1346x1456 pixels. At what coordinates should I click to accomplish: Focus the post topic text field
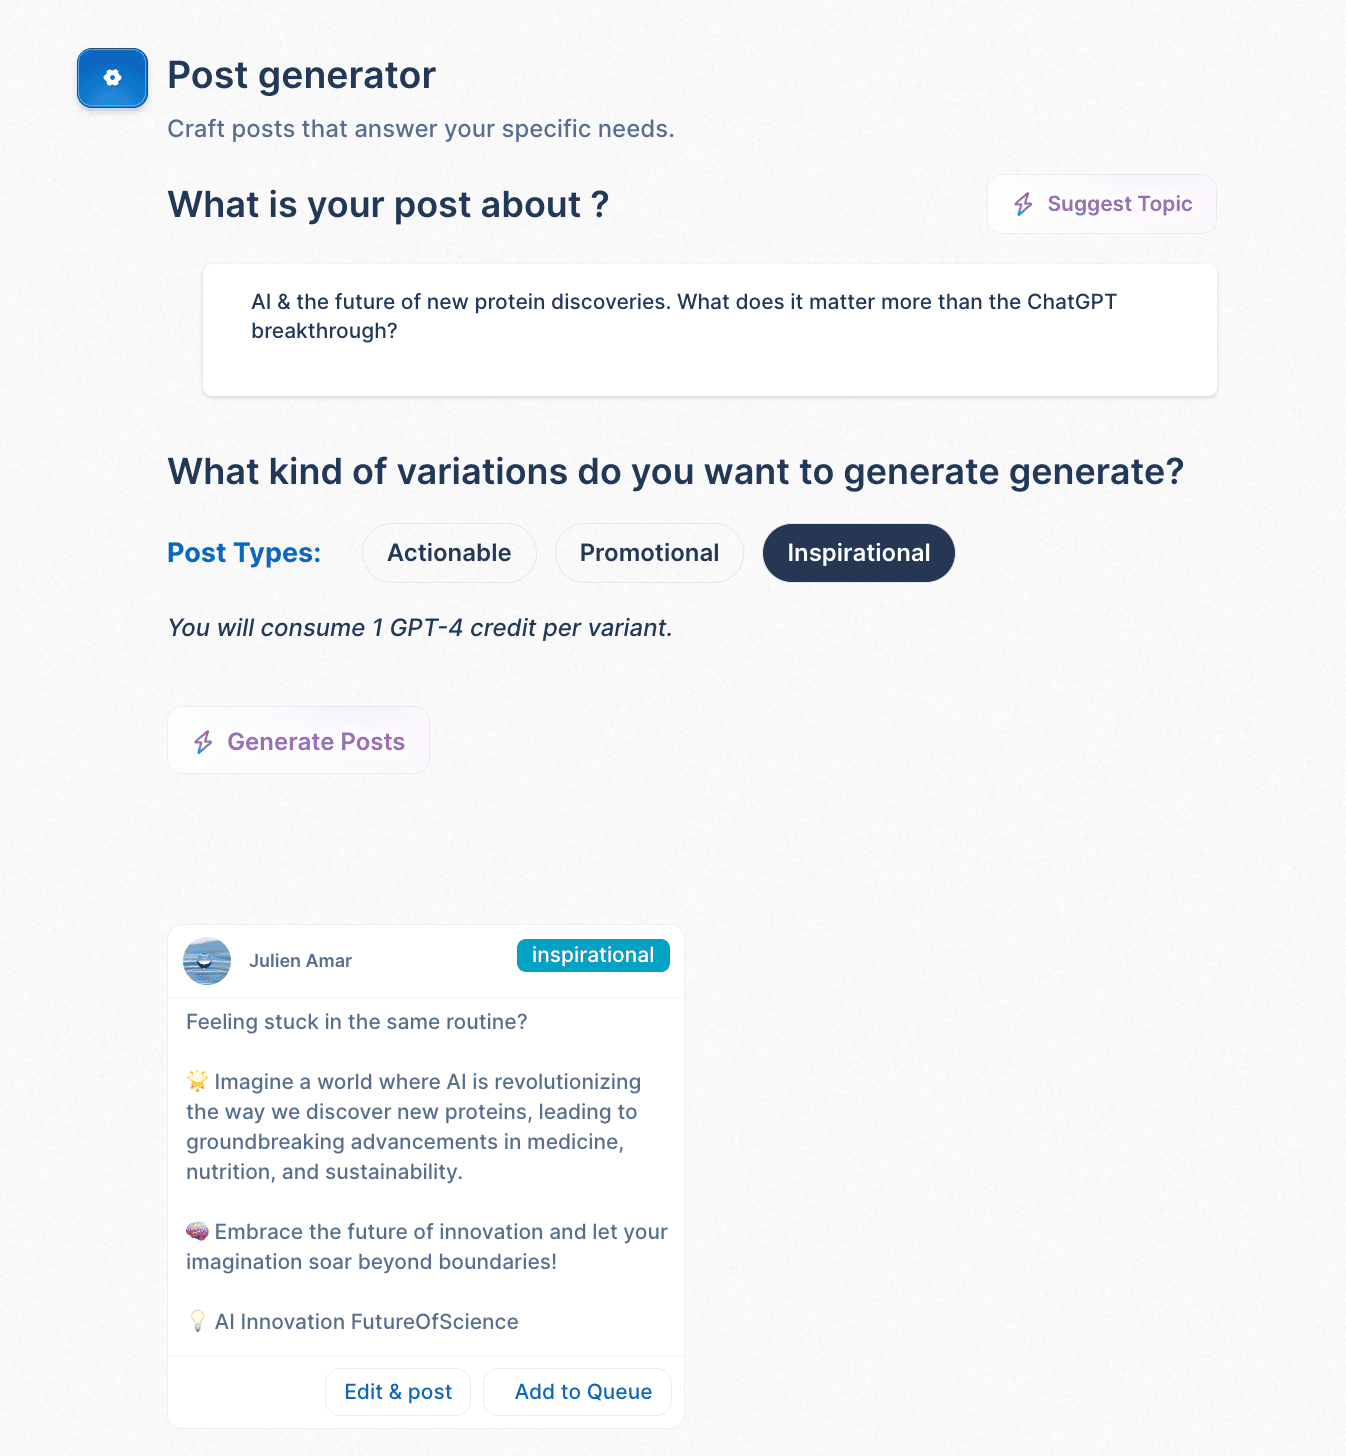tap(710, 330)
